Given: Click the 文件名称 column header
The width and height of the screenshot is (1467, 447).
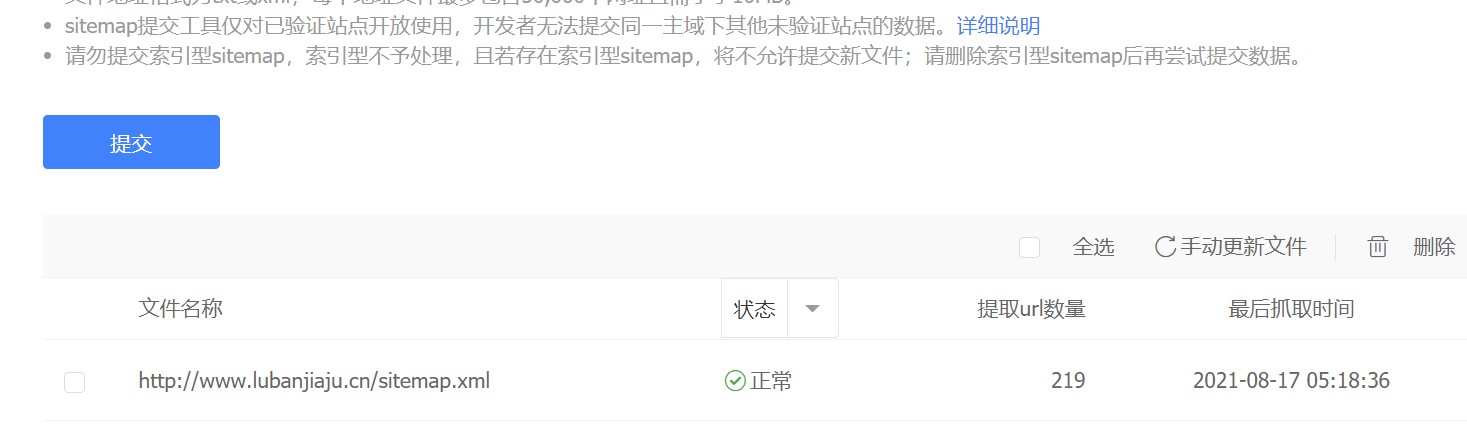Looking at the screenshot, I should 180,308.
